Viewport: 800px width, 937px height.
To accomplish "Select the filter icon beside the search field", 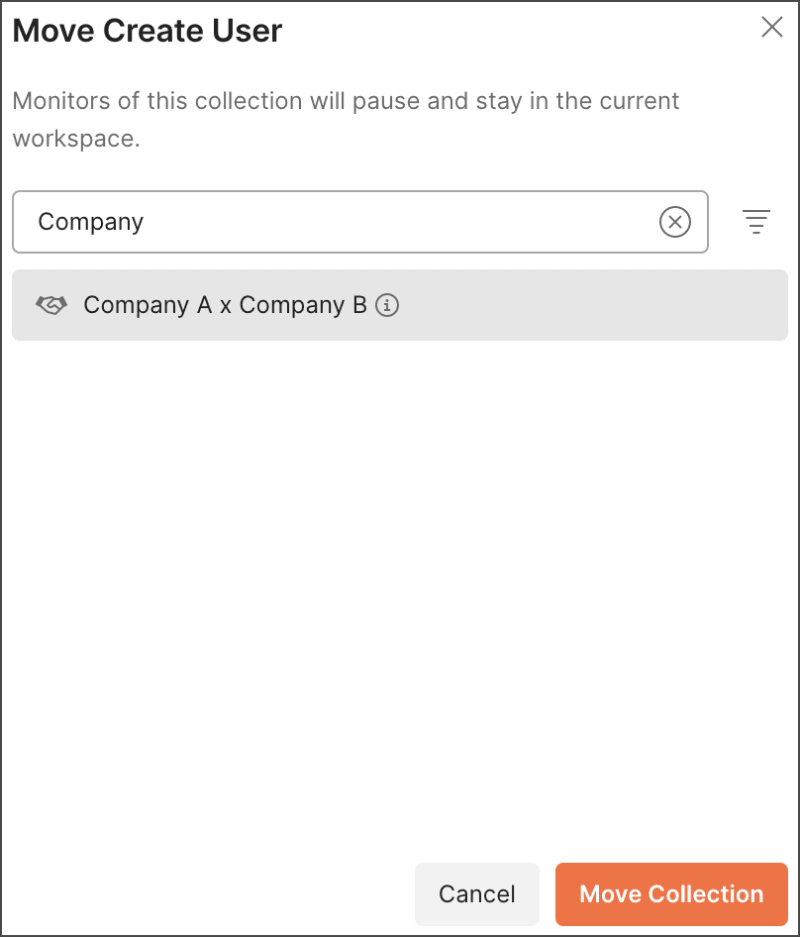I will pos(757,222).
